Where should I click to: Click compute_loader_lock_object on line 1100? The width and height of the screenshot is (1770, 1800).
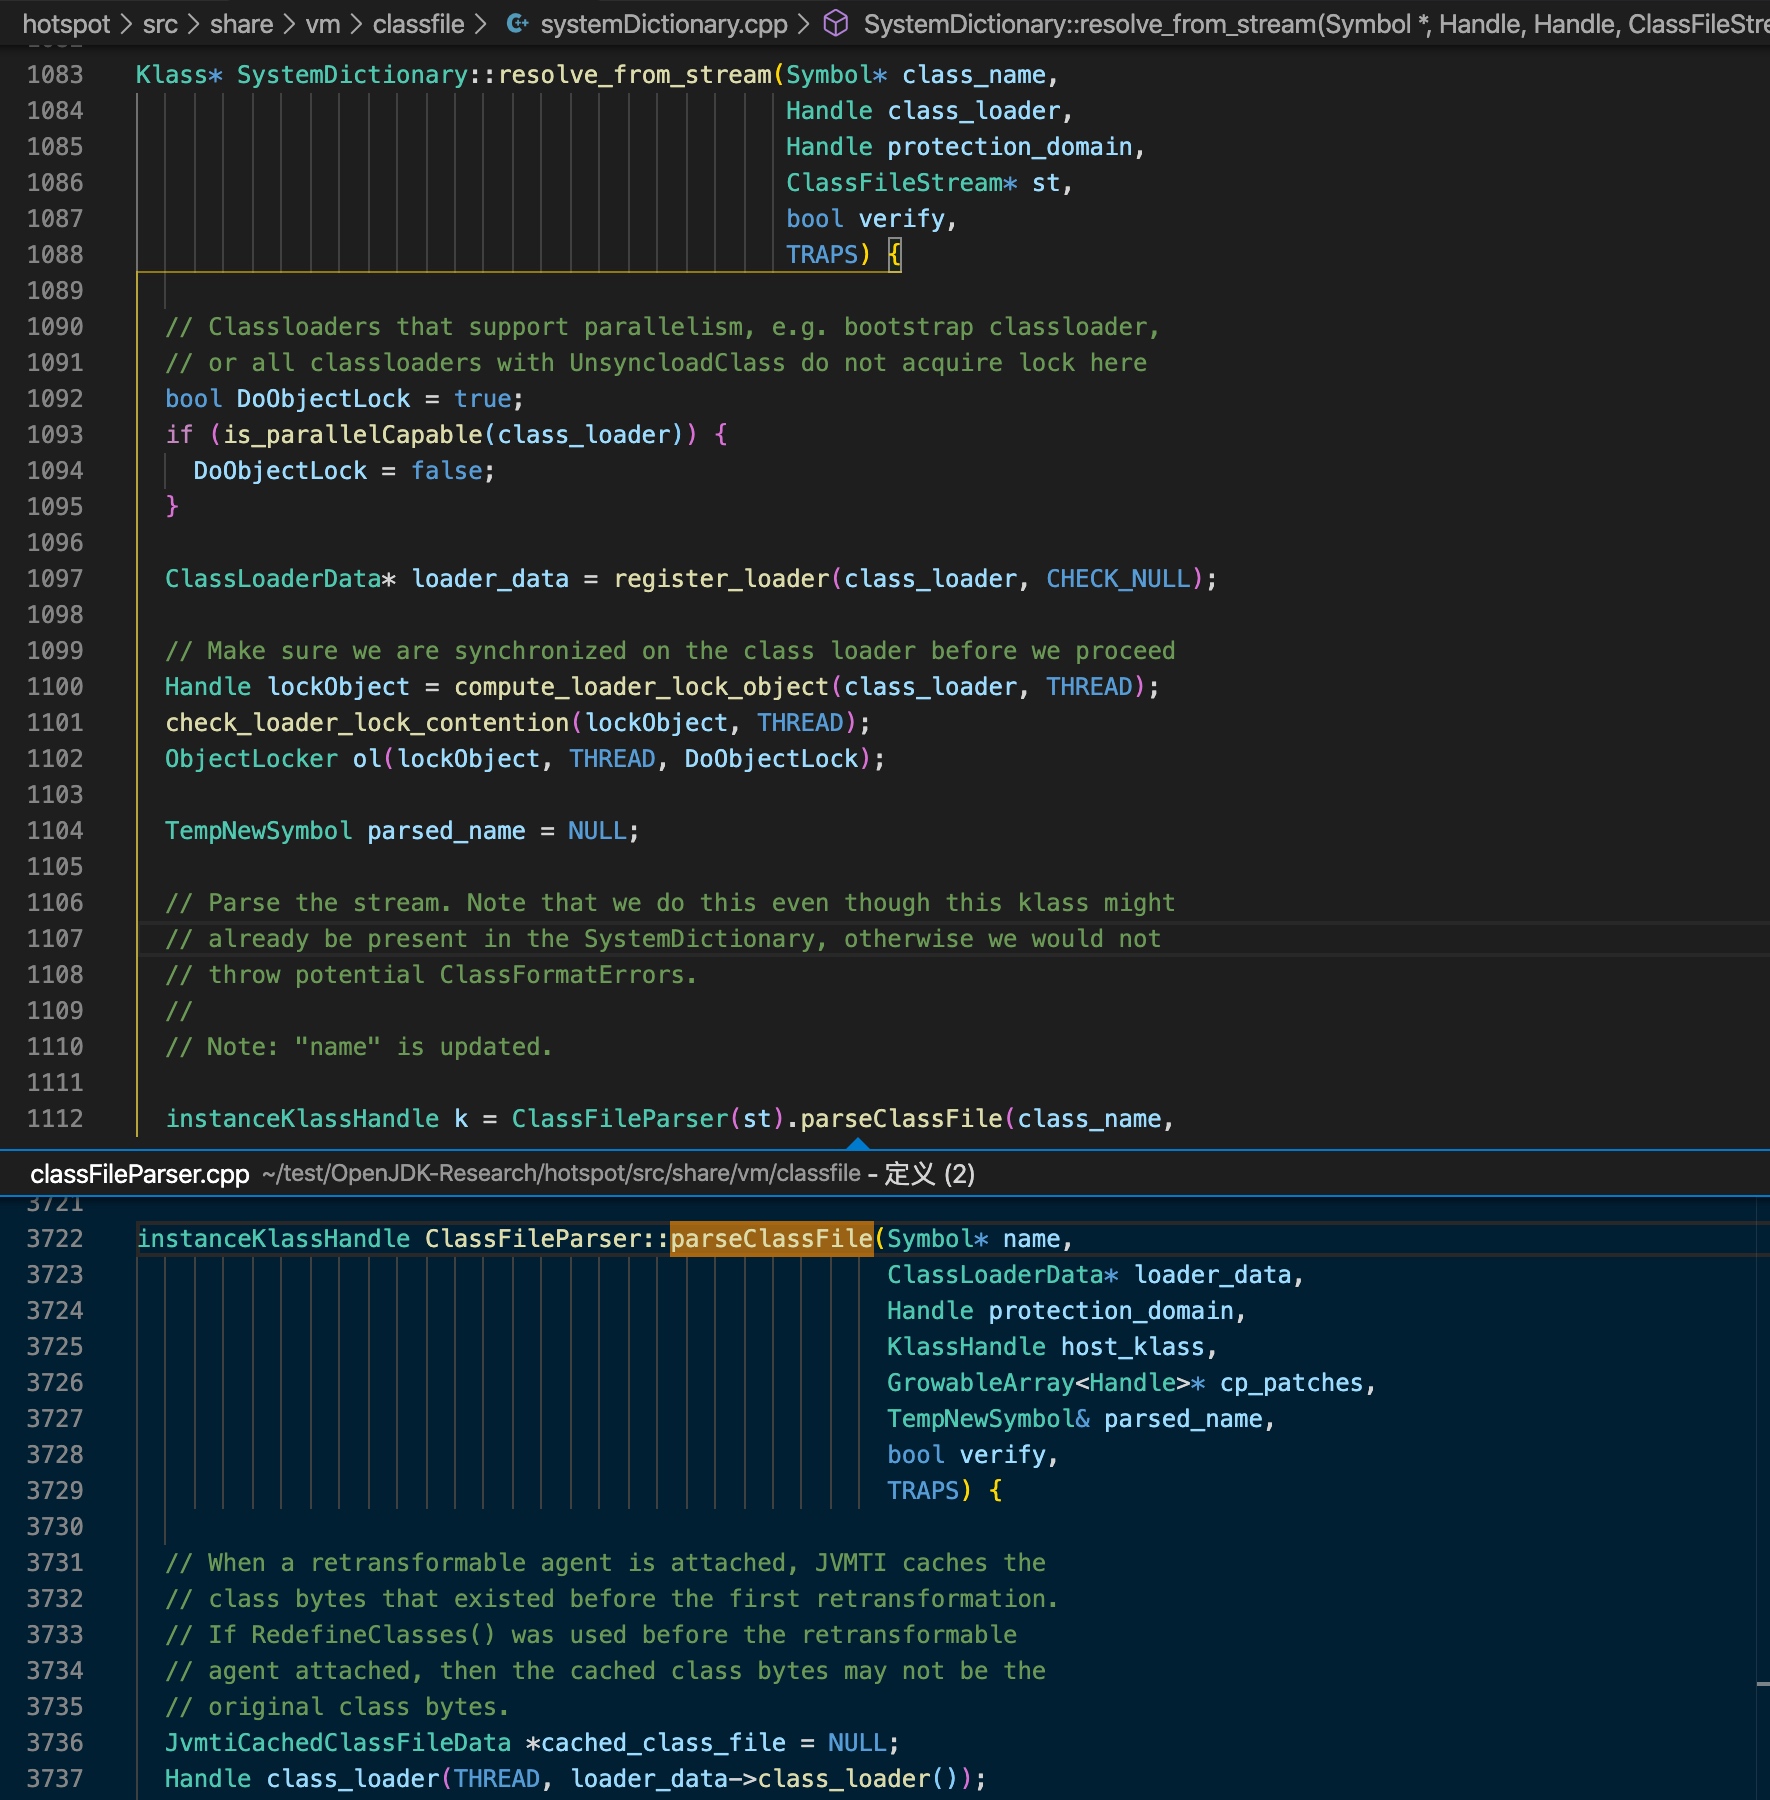point(642,687)
